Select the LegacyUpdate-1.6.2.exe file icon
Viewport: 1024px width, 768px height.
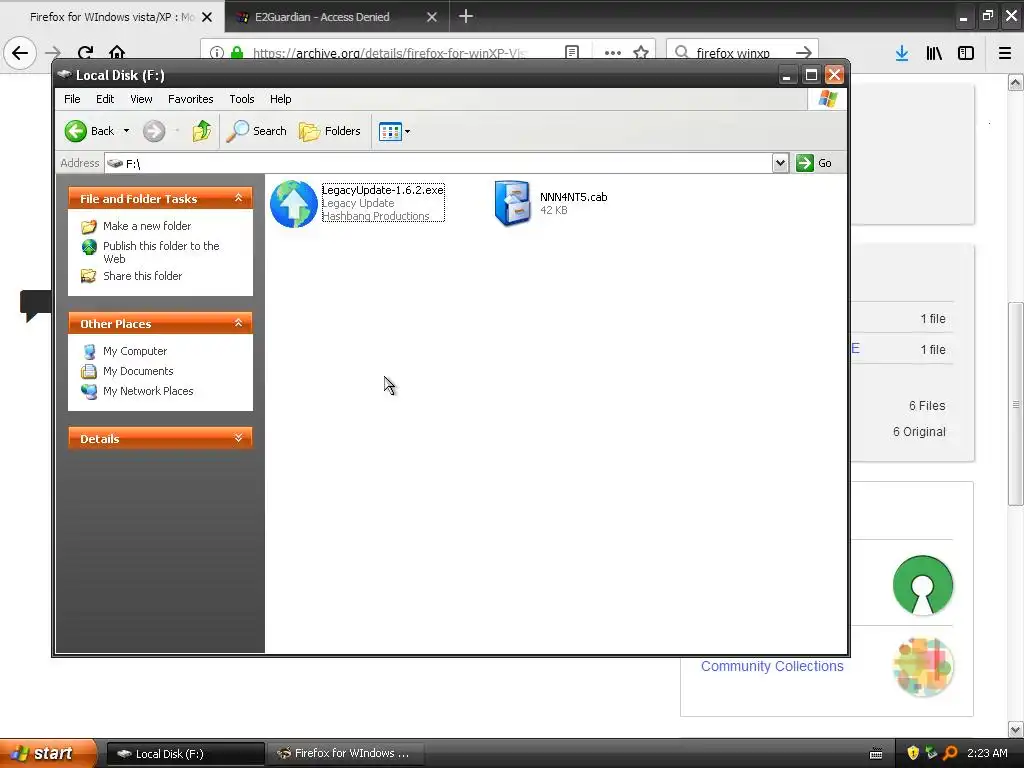click(294, 204)
